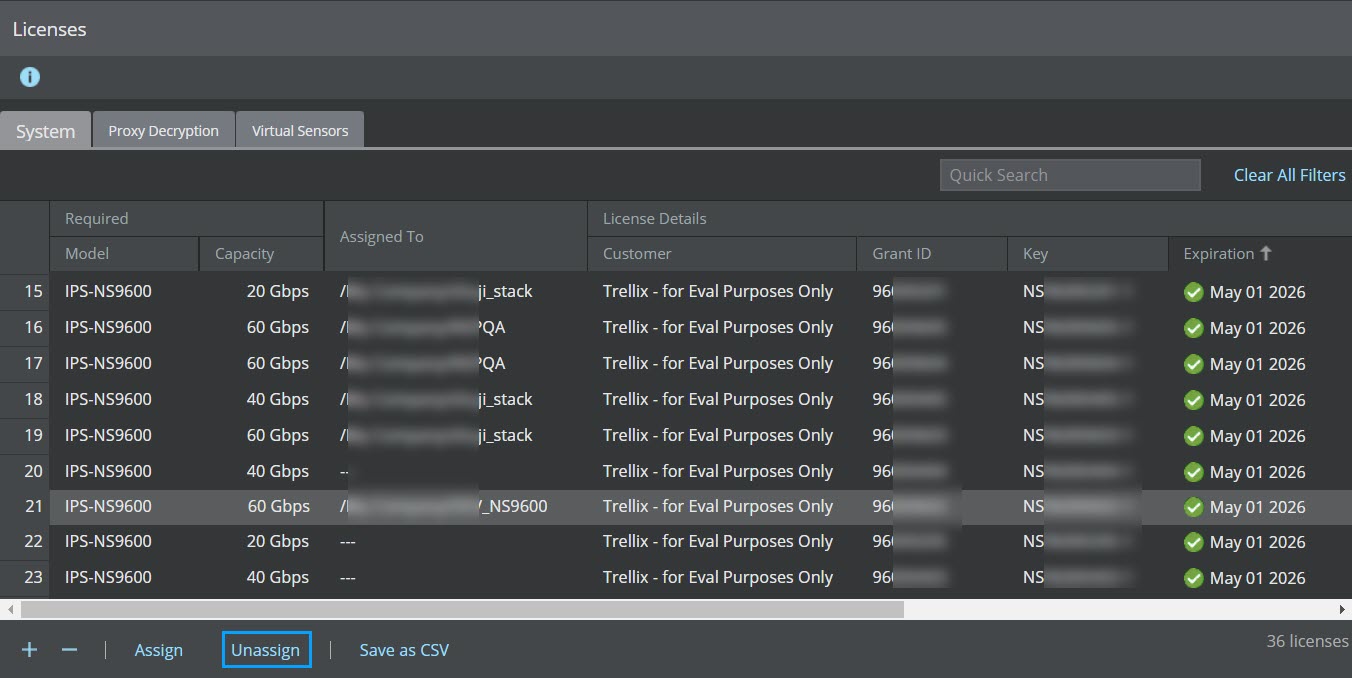
Task: Click the 36 licenses count
Action: 1308,641
